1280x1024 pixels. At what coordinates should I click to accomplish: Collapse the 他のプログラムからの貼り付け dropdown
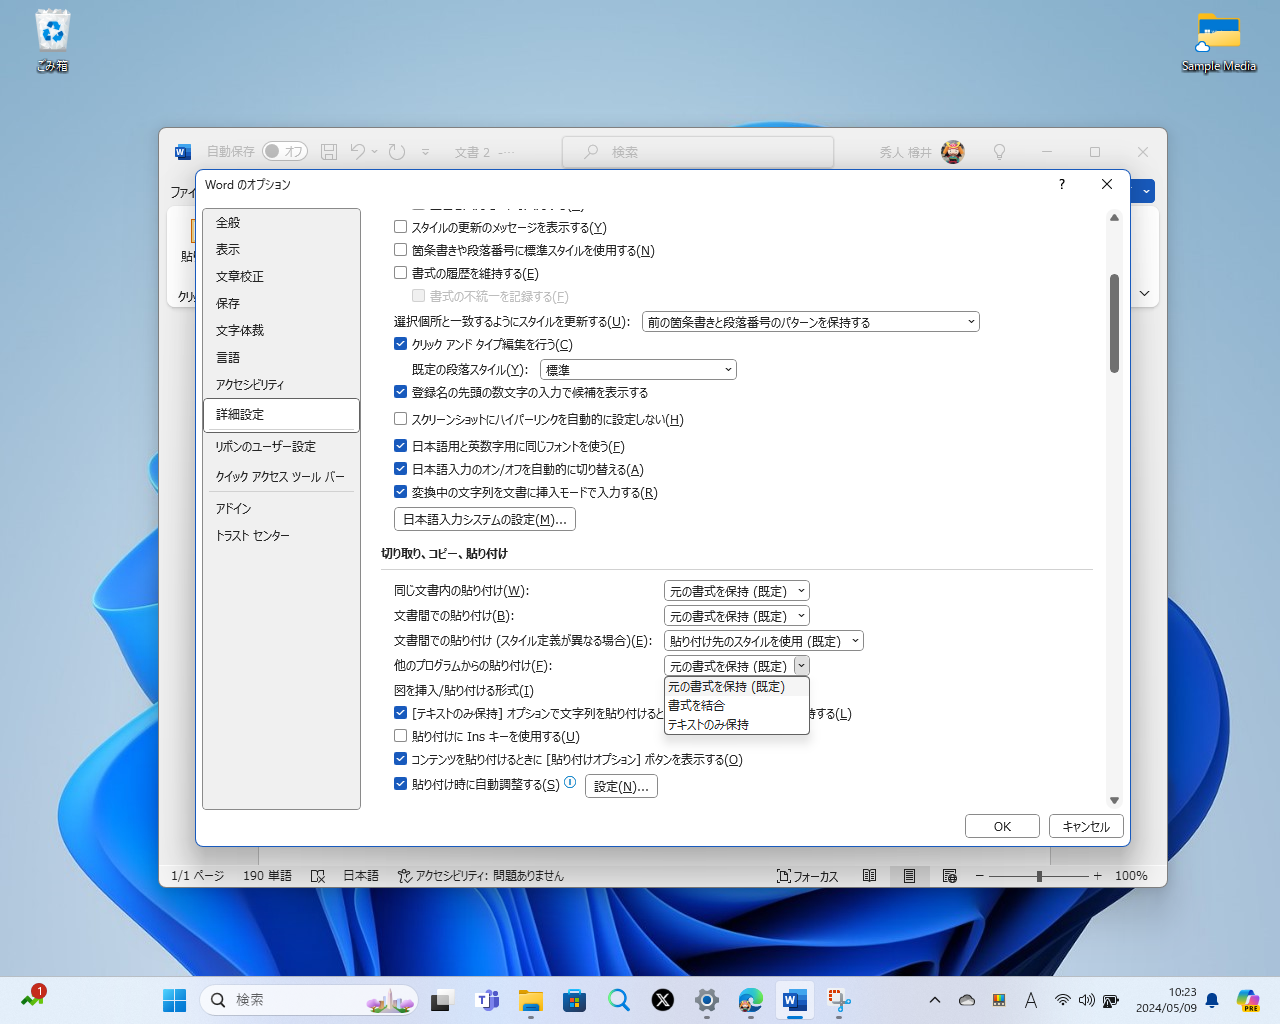coord(802,666)
